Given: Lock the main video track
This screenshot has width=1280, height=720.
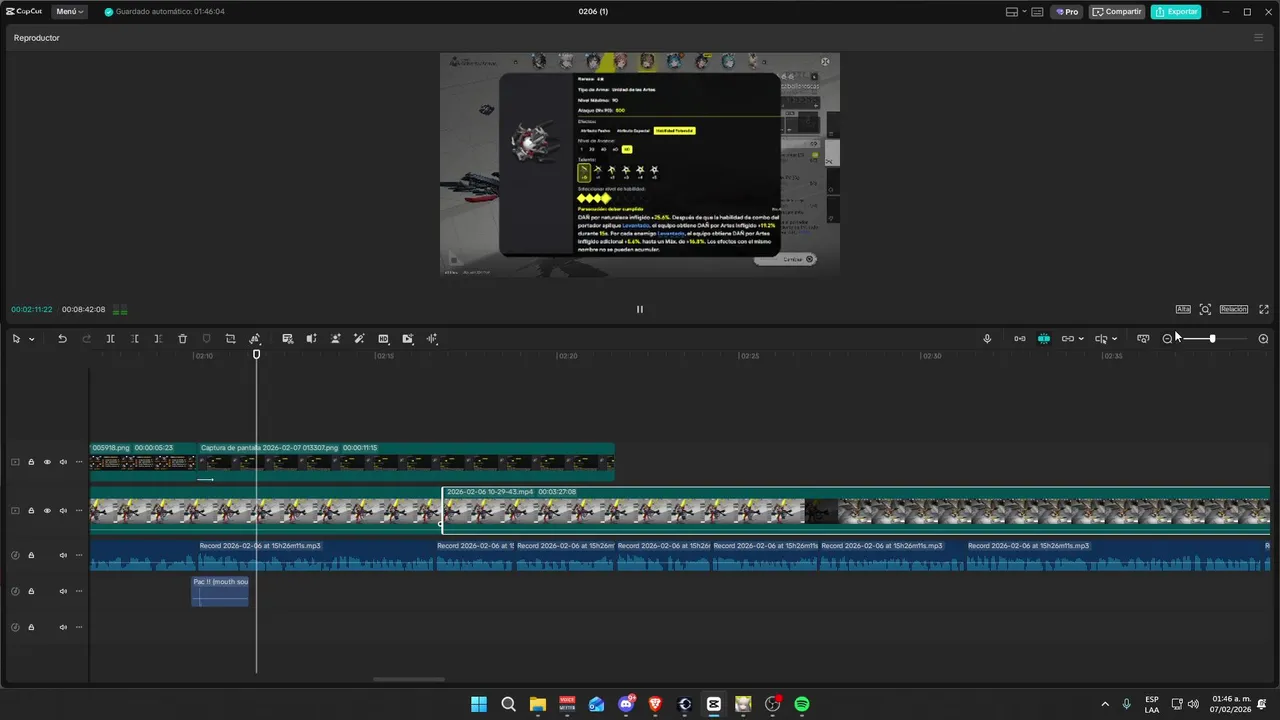Looking at the screenshot, I should tap(31, 511).
